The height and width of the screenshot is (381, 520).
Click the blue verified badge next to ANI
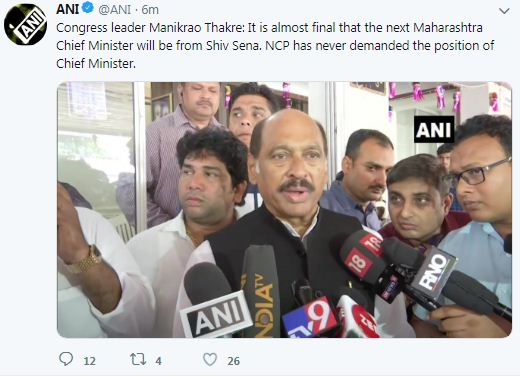(88, 8)
